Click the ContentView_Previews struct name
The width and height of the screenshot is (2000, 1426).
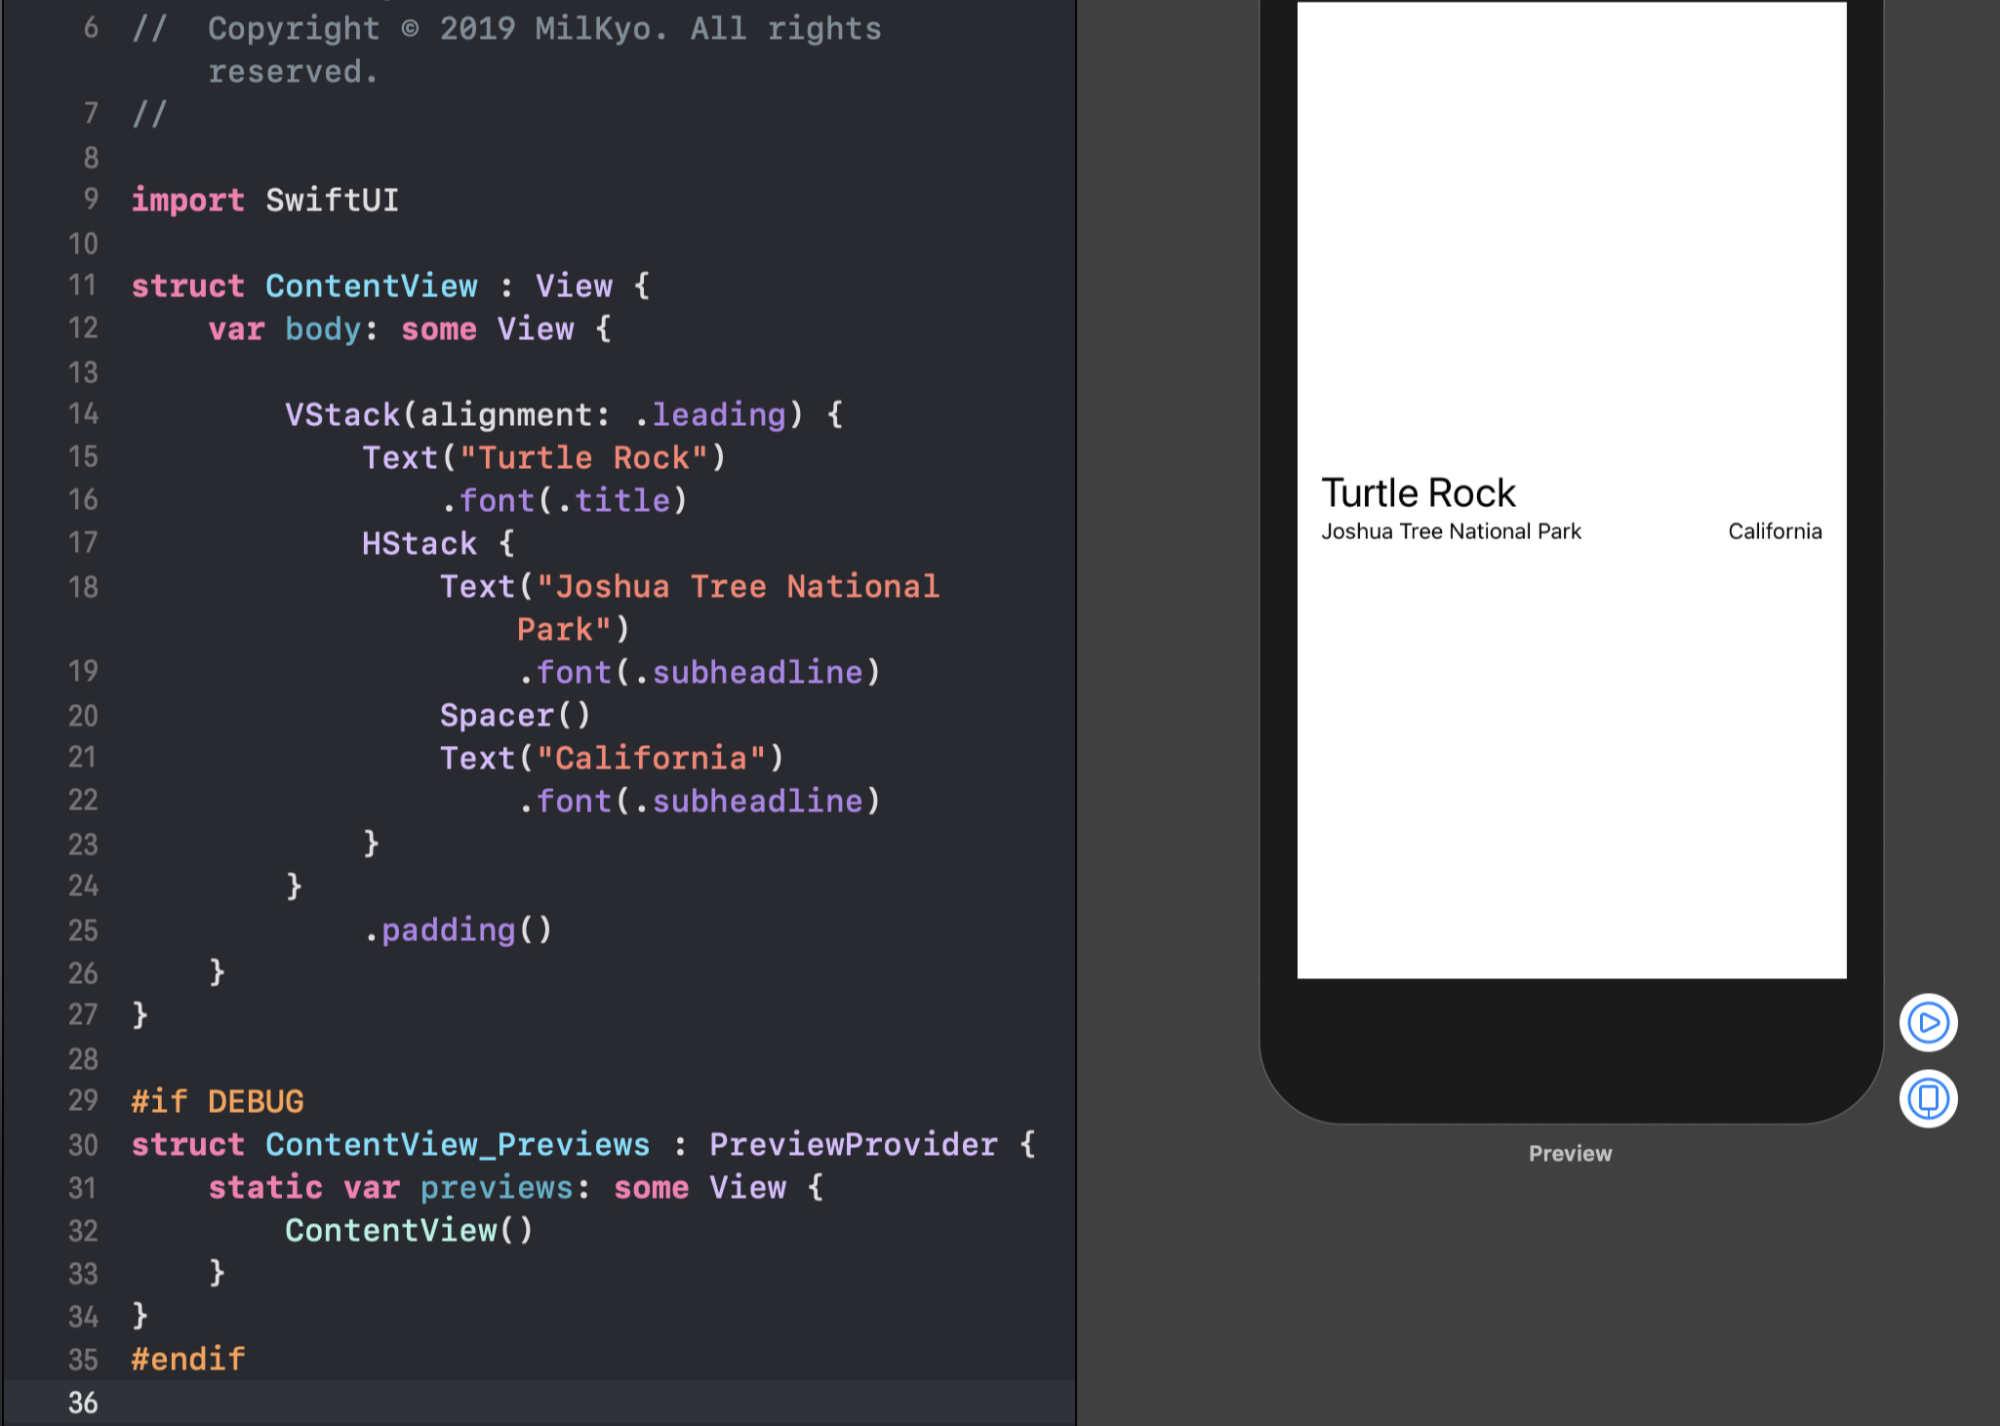(x=457, y=1145)
